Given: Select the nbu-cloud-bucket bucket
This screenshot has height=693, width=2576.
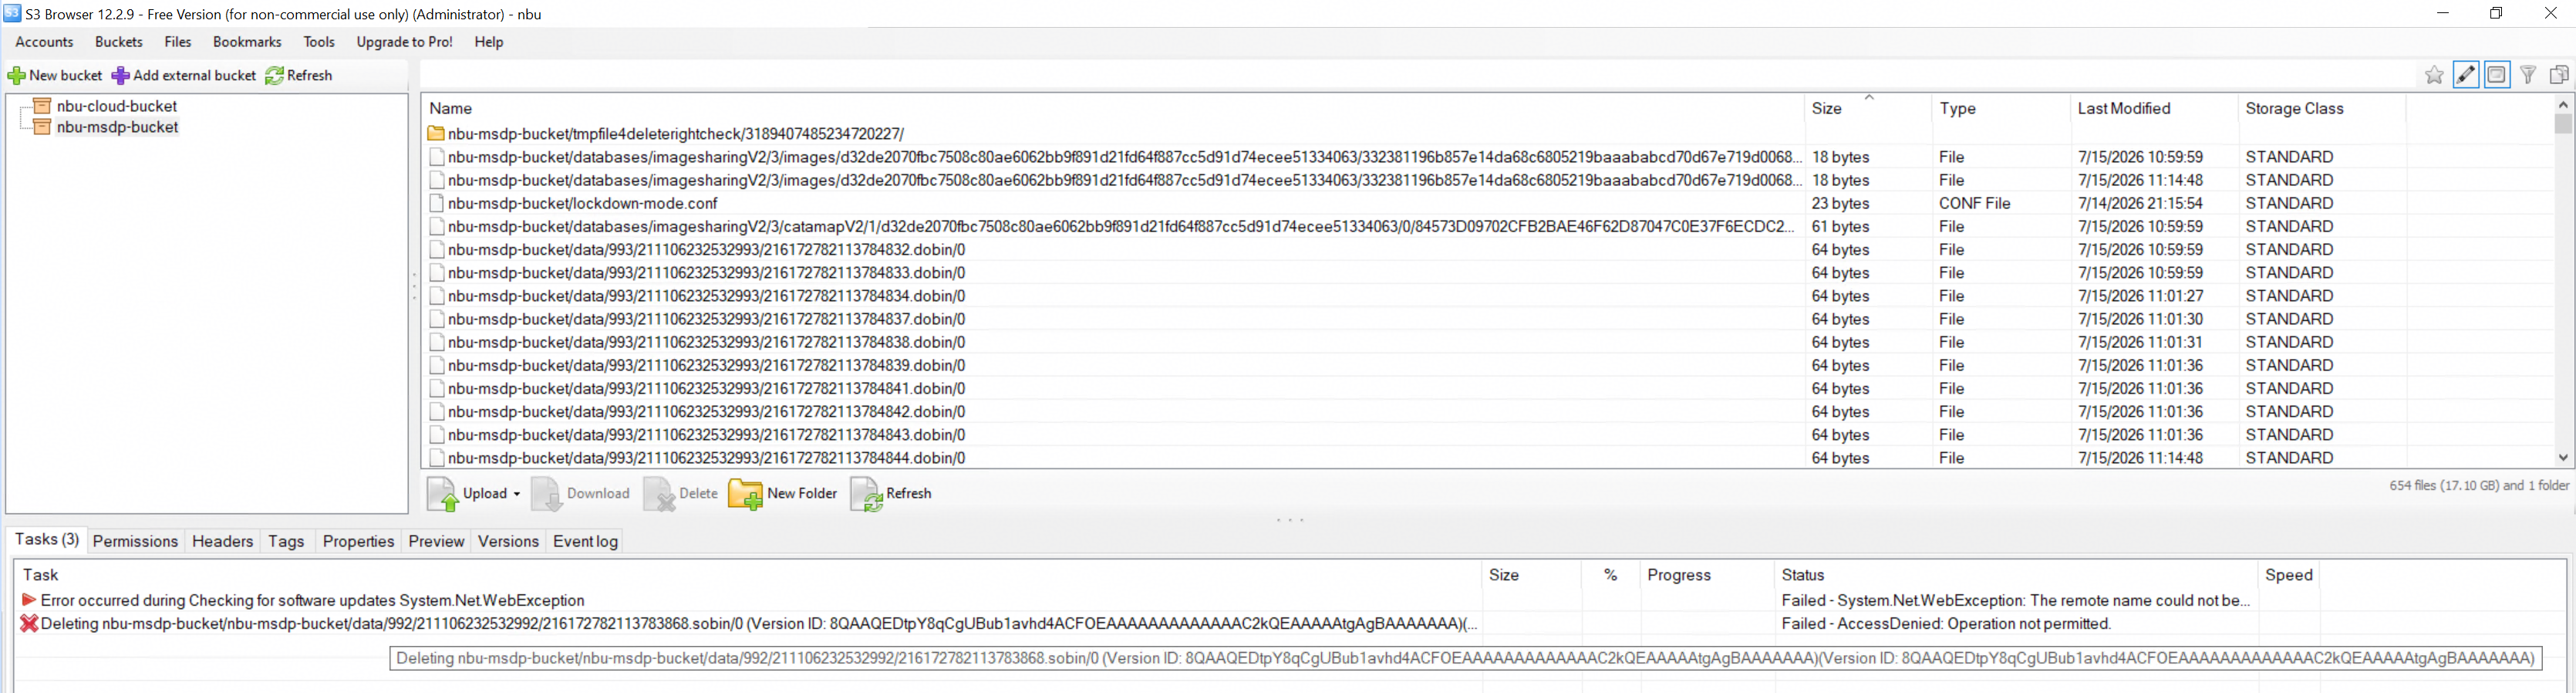Looking at the screenshot, I should click(x=117, y=106).
